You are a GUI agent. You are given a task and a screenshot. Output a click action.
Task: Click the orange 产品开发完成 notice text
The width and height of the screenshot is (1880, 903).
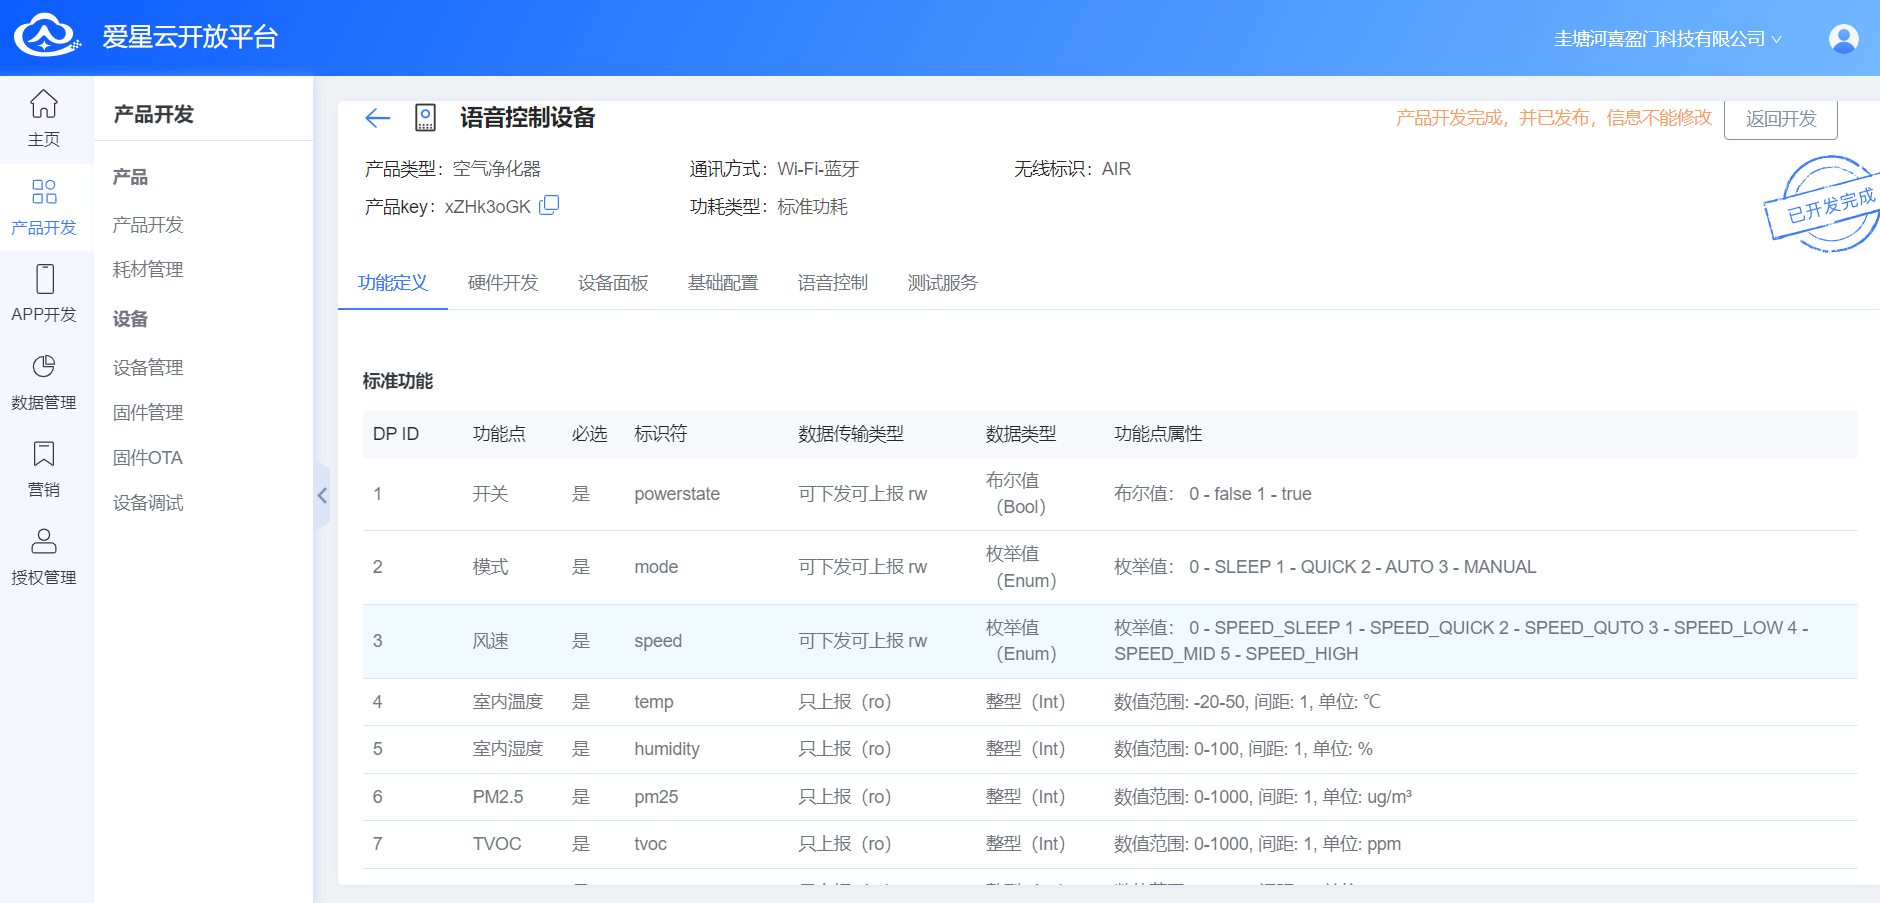coord(1554,118)
